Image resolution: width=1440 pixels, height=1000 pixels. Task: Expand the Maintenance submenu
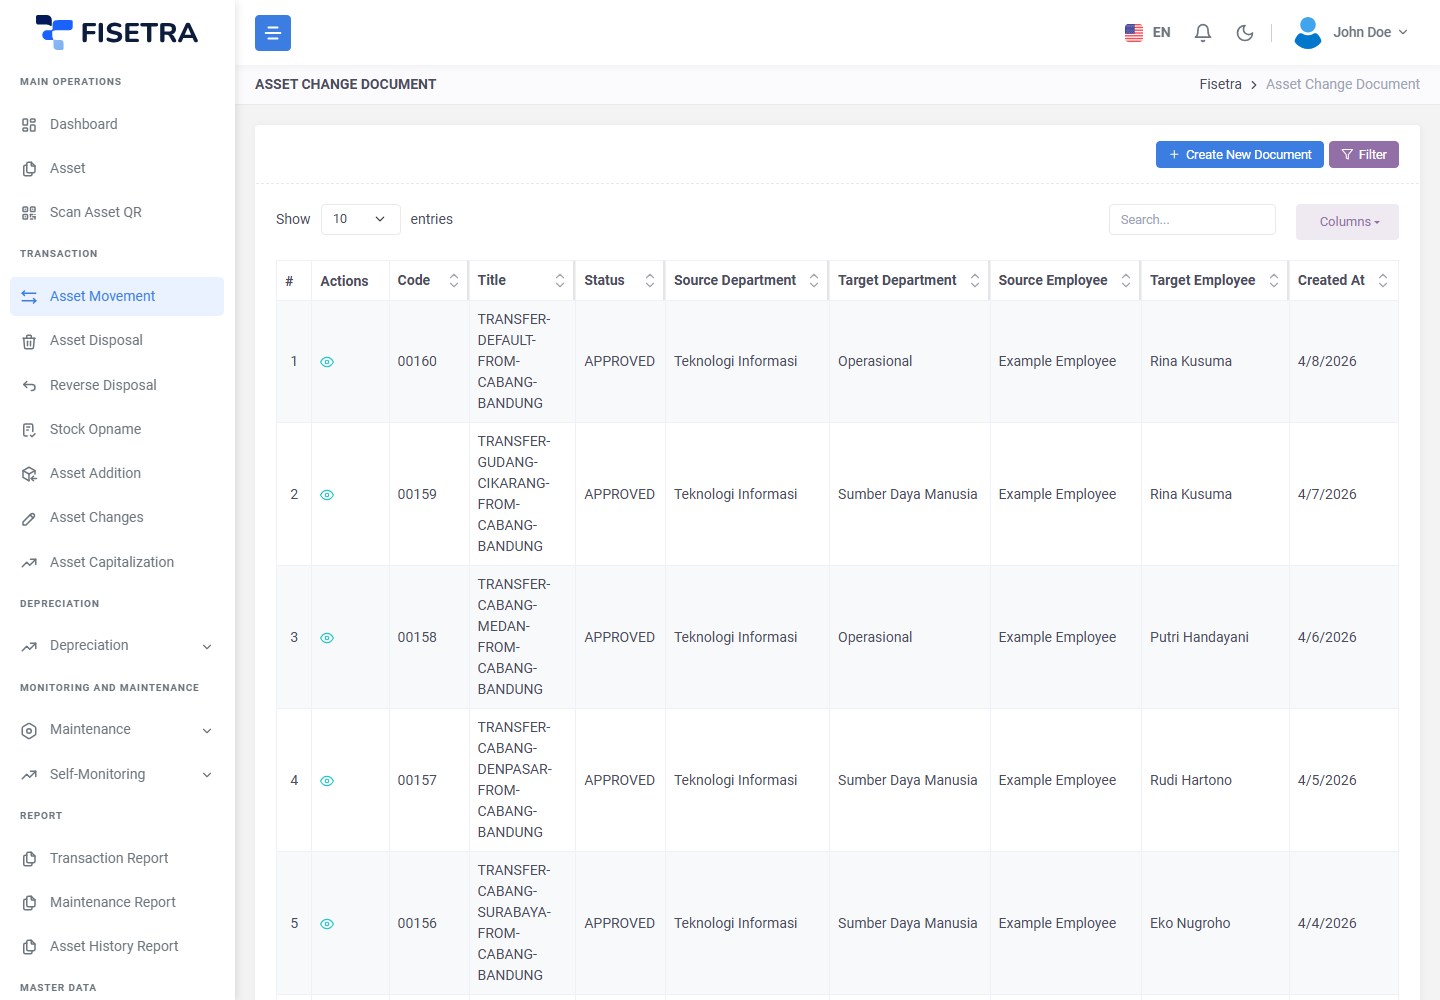point(117,729)
